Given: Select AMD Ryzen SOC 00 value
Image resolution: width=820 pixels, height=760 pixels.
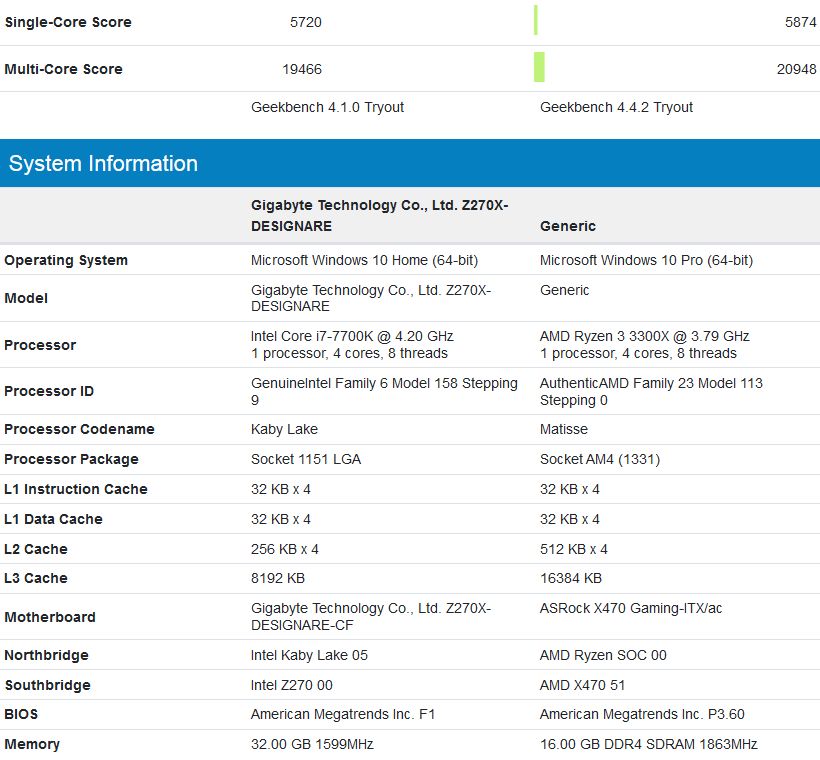Looking at the screenshot, I should 603,655.
